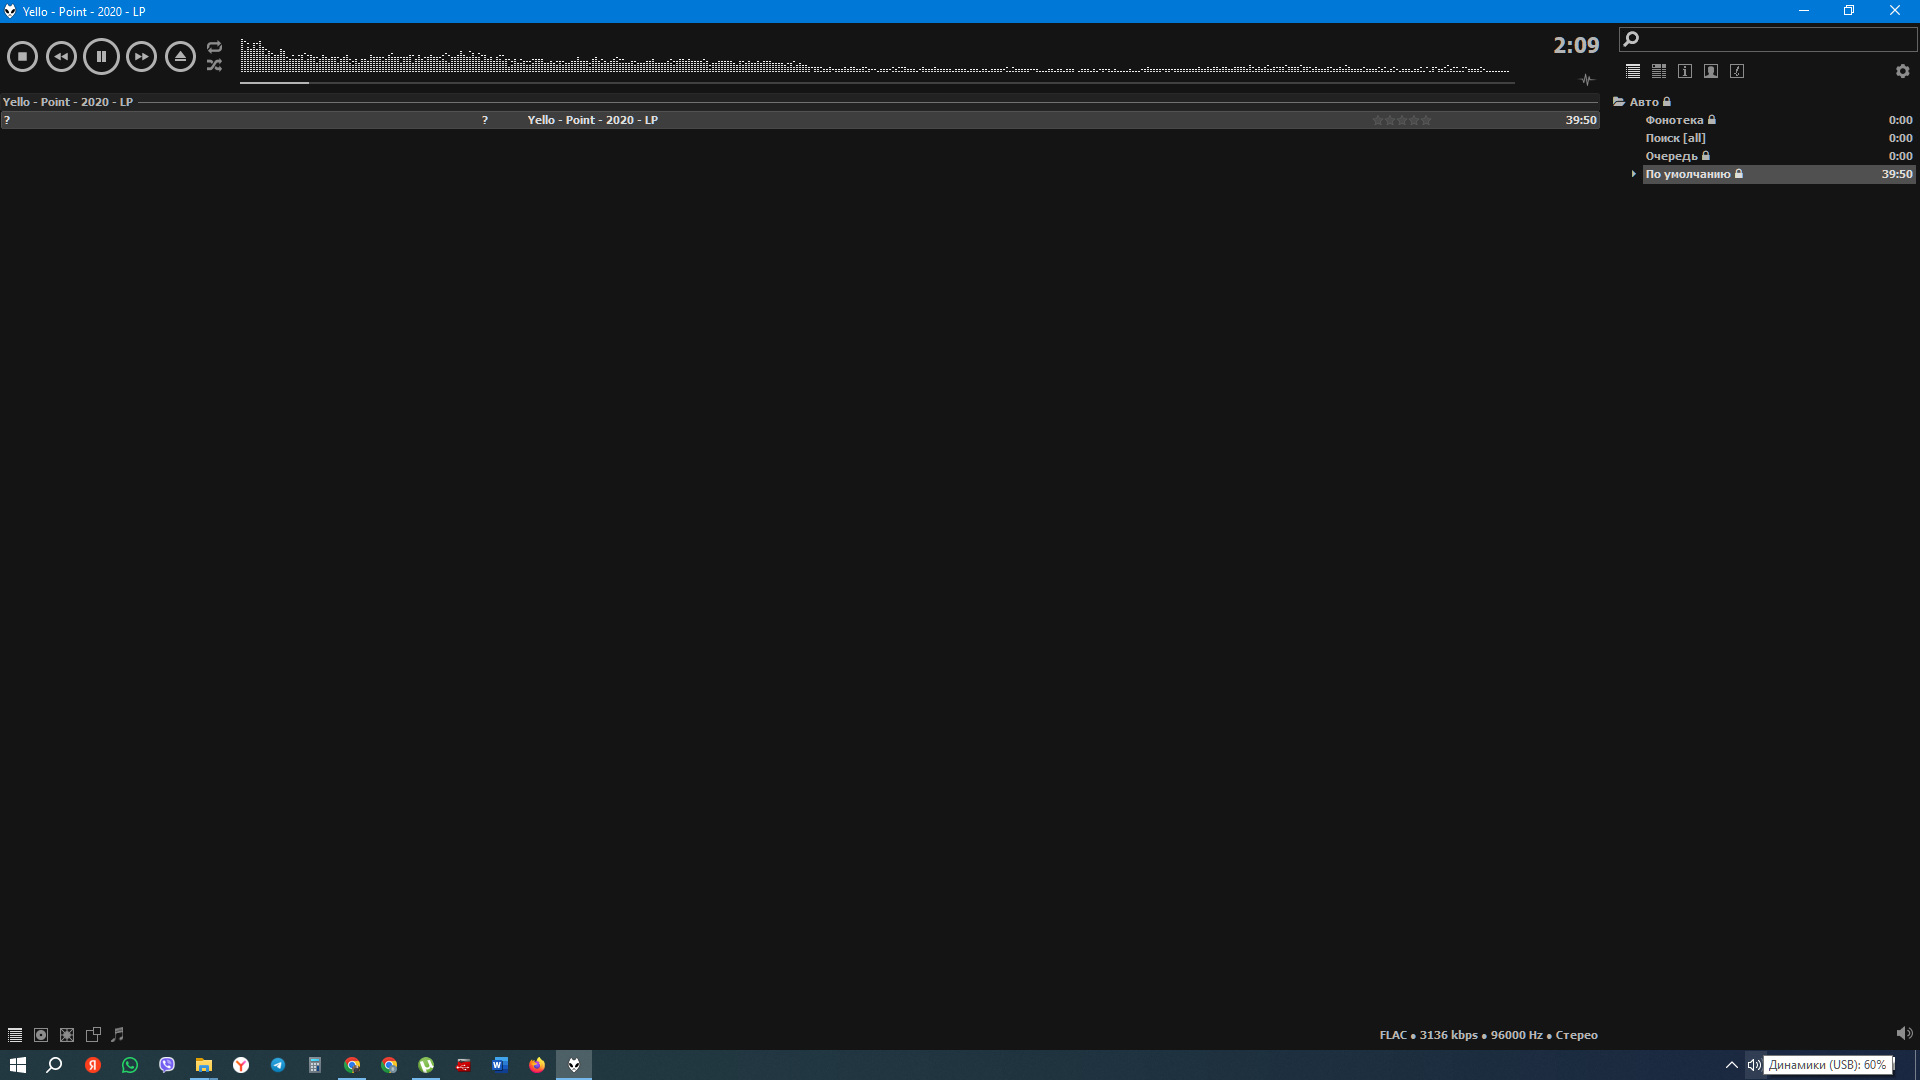Expand the По умолчанию playlist arrow

point(1634,174)
